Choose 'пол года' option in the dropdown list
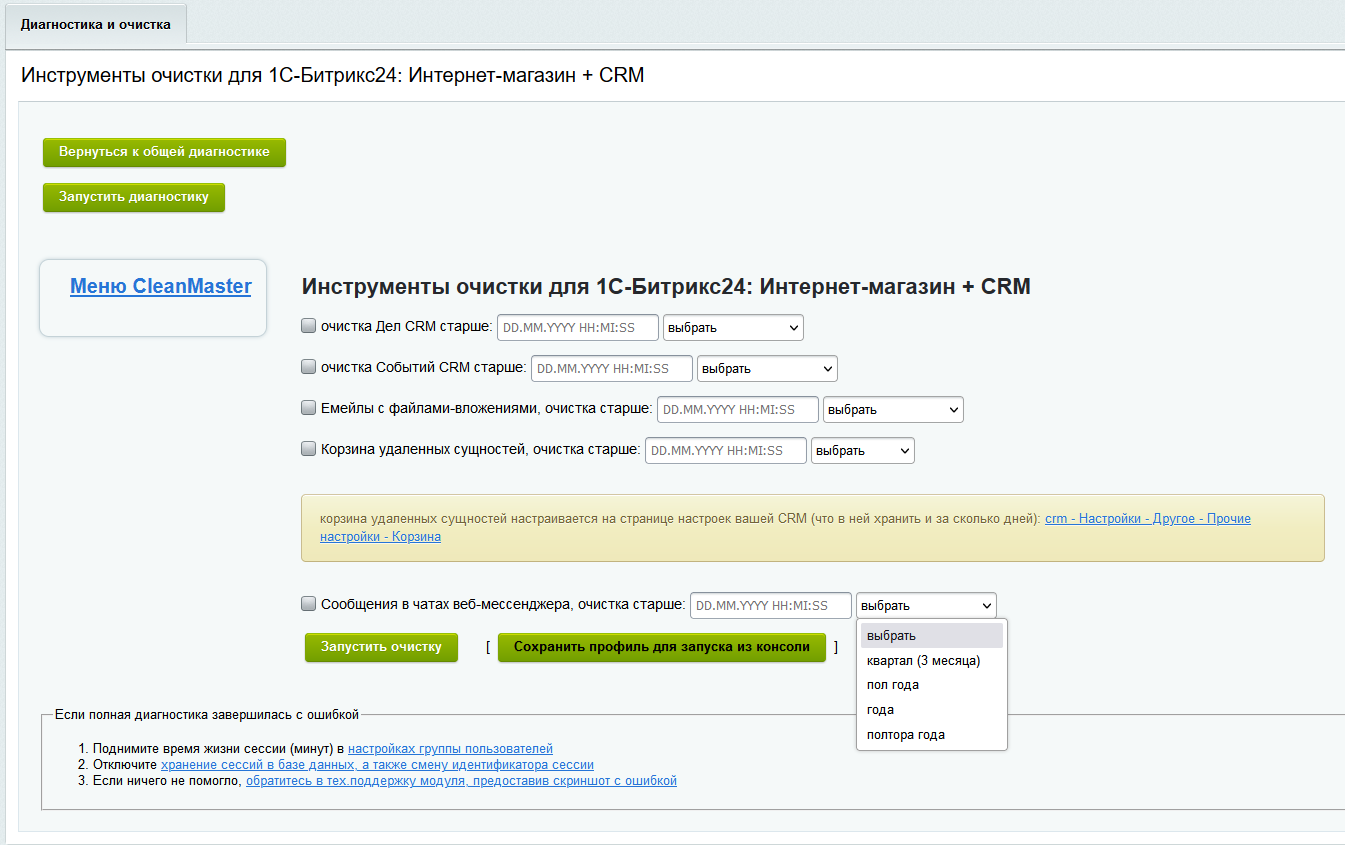 click(x=893, y=685)
